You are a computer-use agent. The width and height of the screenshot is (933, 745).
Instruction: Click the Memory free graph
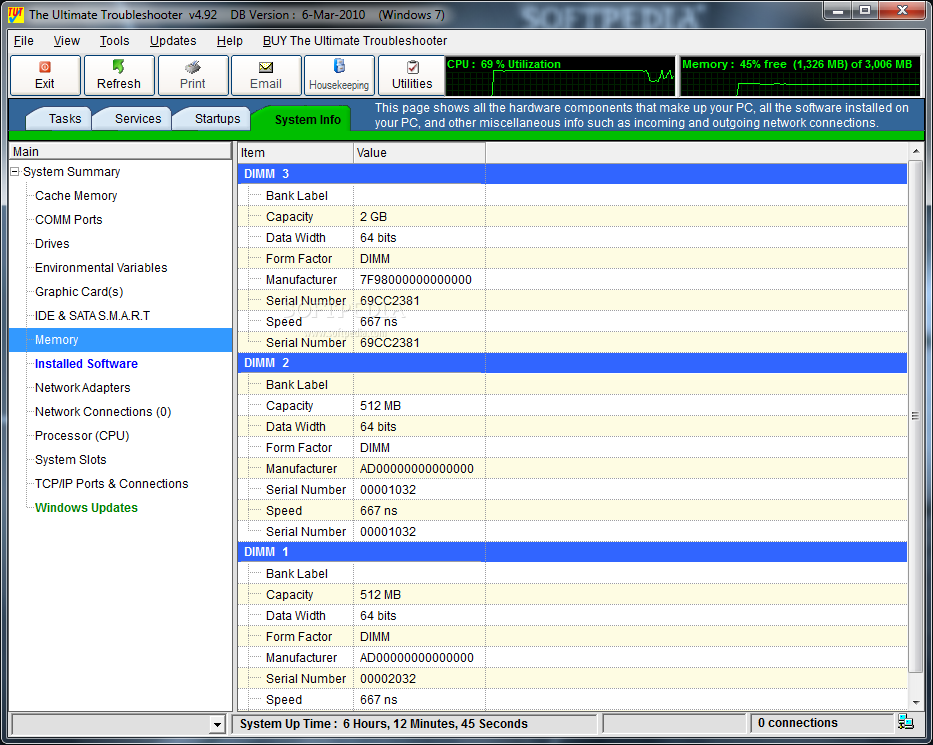(x=800, y=76)
